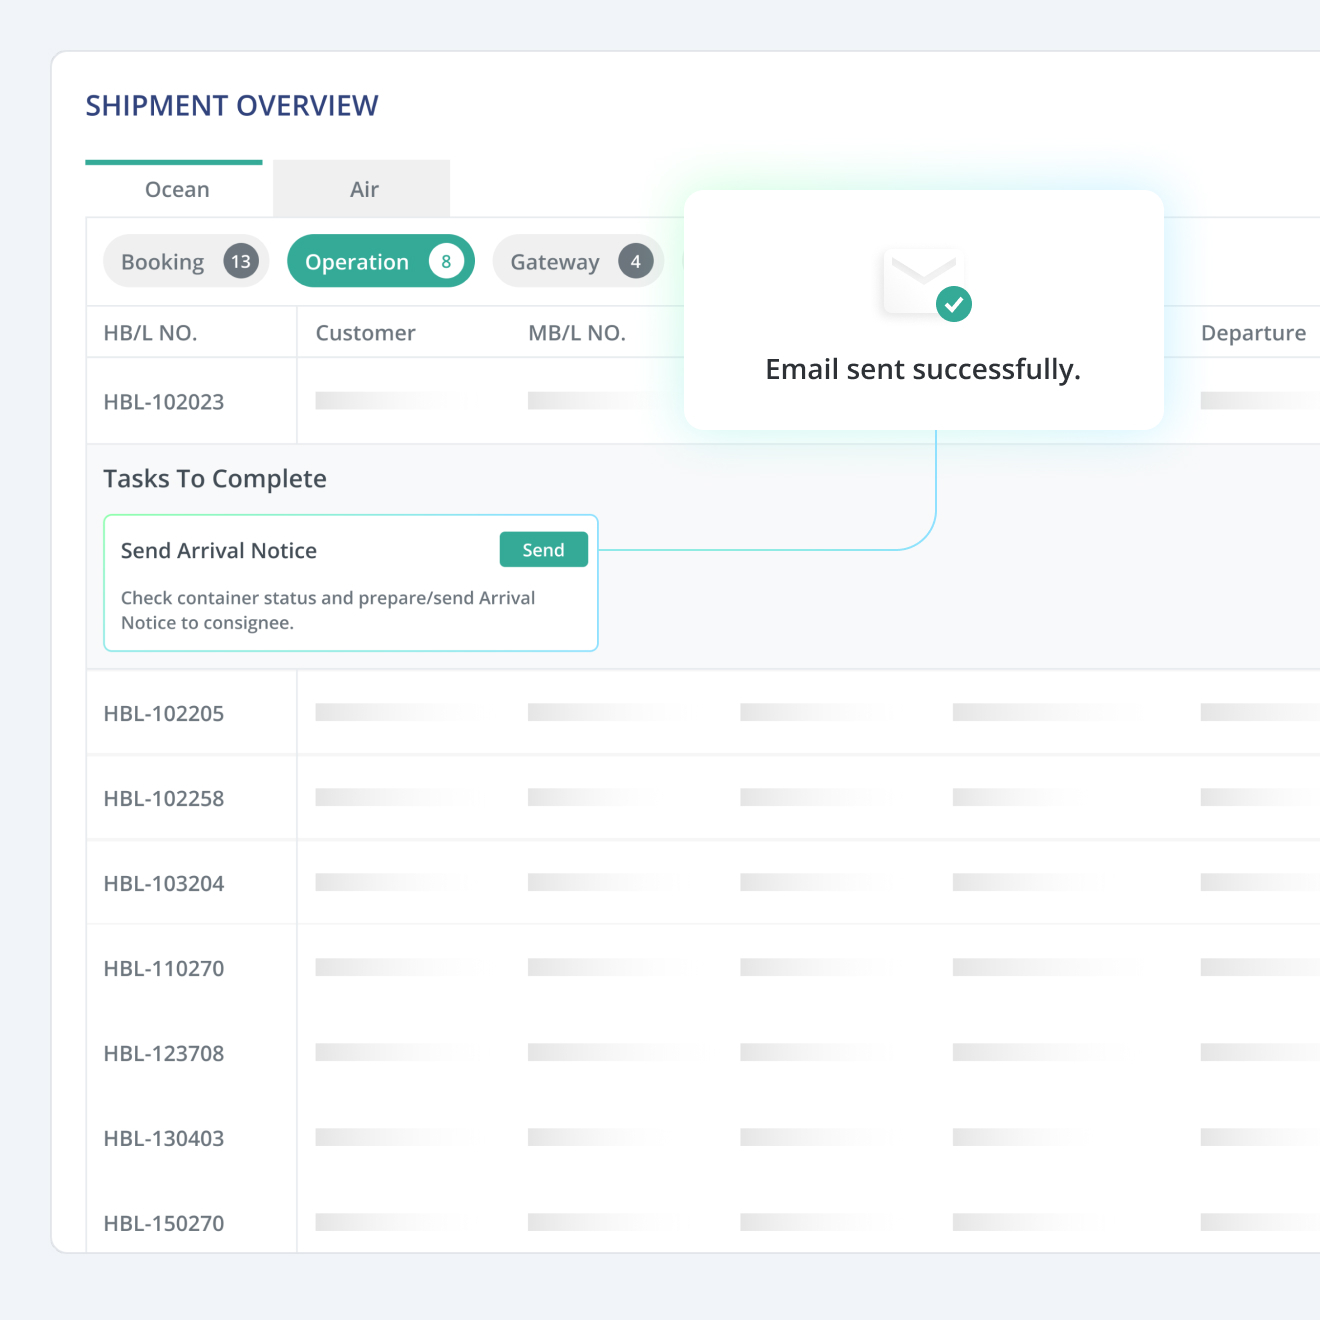Click the green checkmark badge icon
The image size is (1320, 1320).
[x=954, y=304]
